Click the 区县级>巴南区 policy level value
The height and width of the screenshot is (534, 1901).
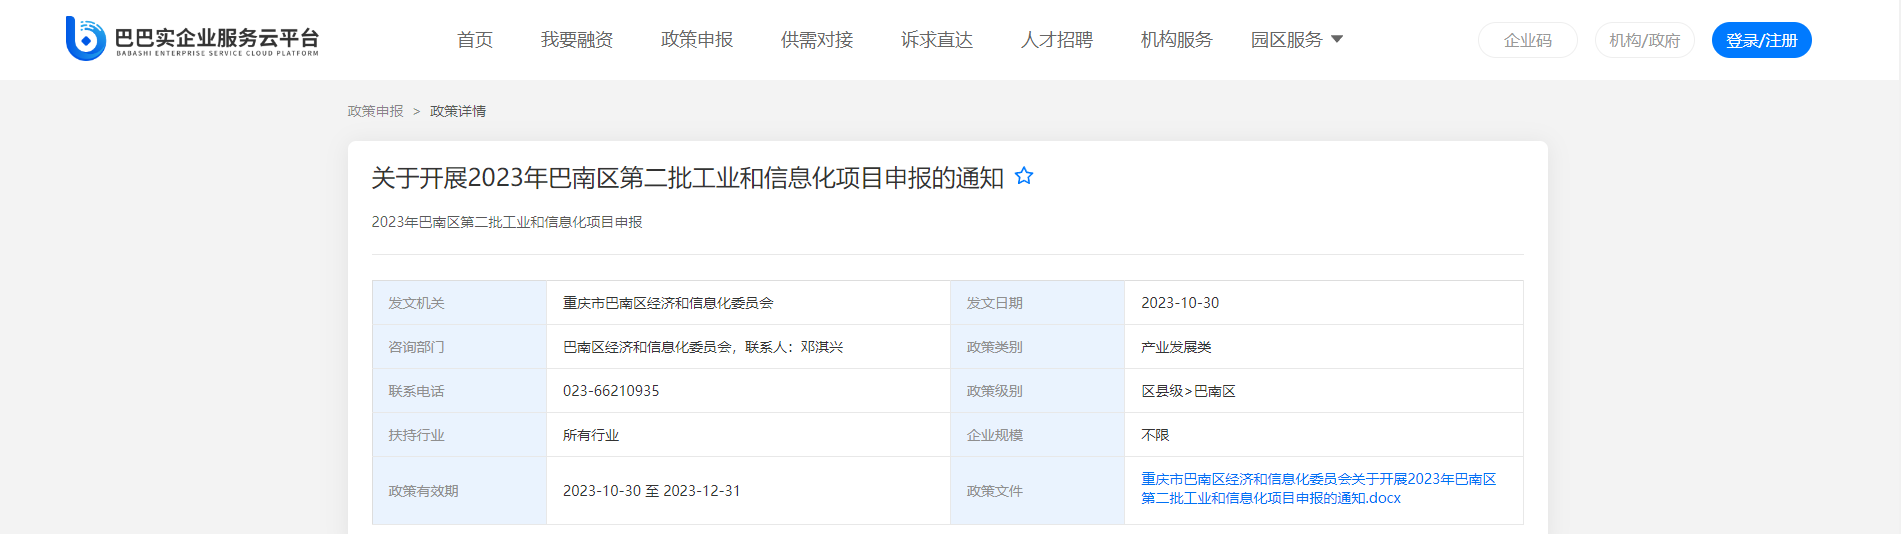pos(1188,391)
